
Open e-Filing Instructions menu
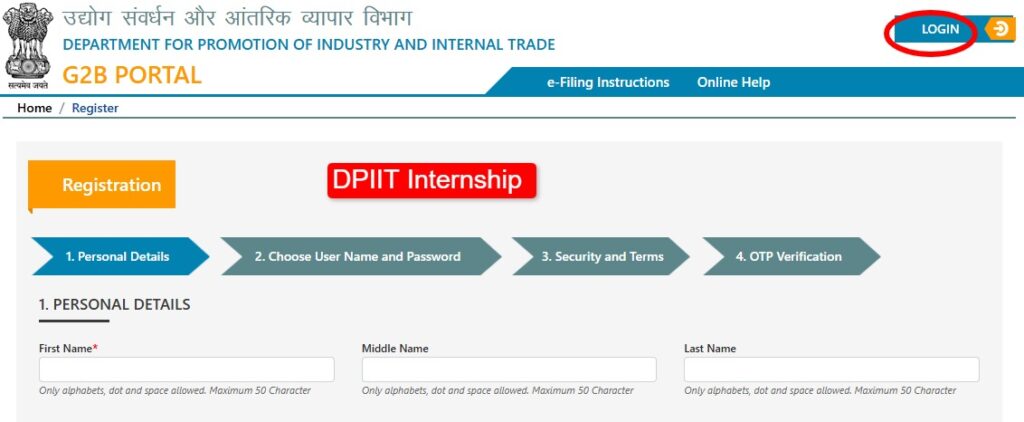608,82
